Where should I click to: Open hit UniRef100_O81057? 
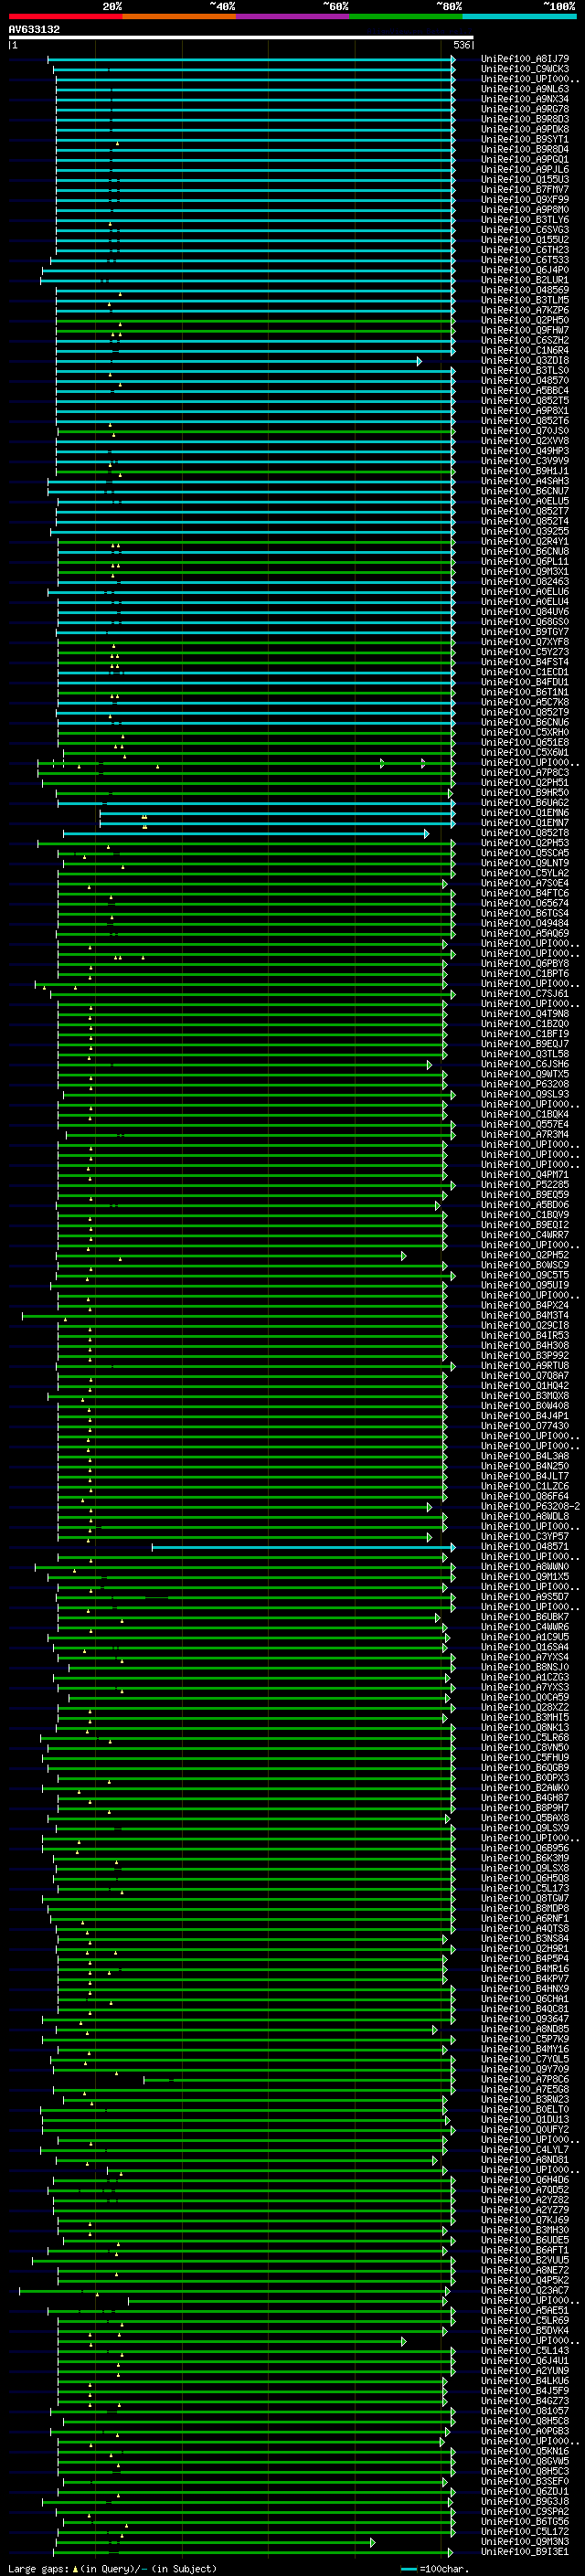[524, 2411]
